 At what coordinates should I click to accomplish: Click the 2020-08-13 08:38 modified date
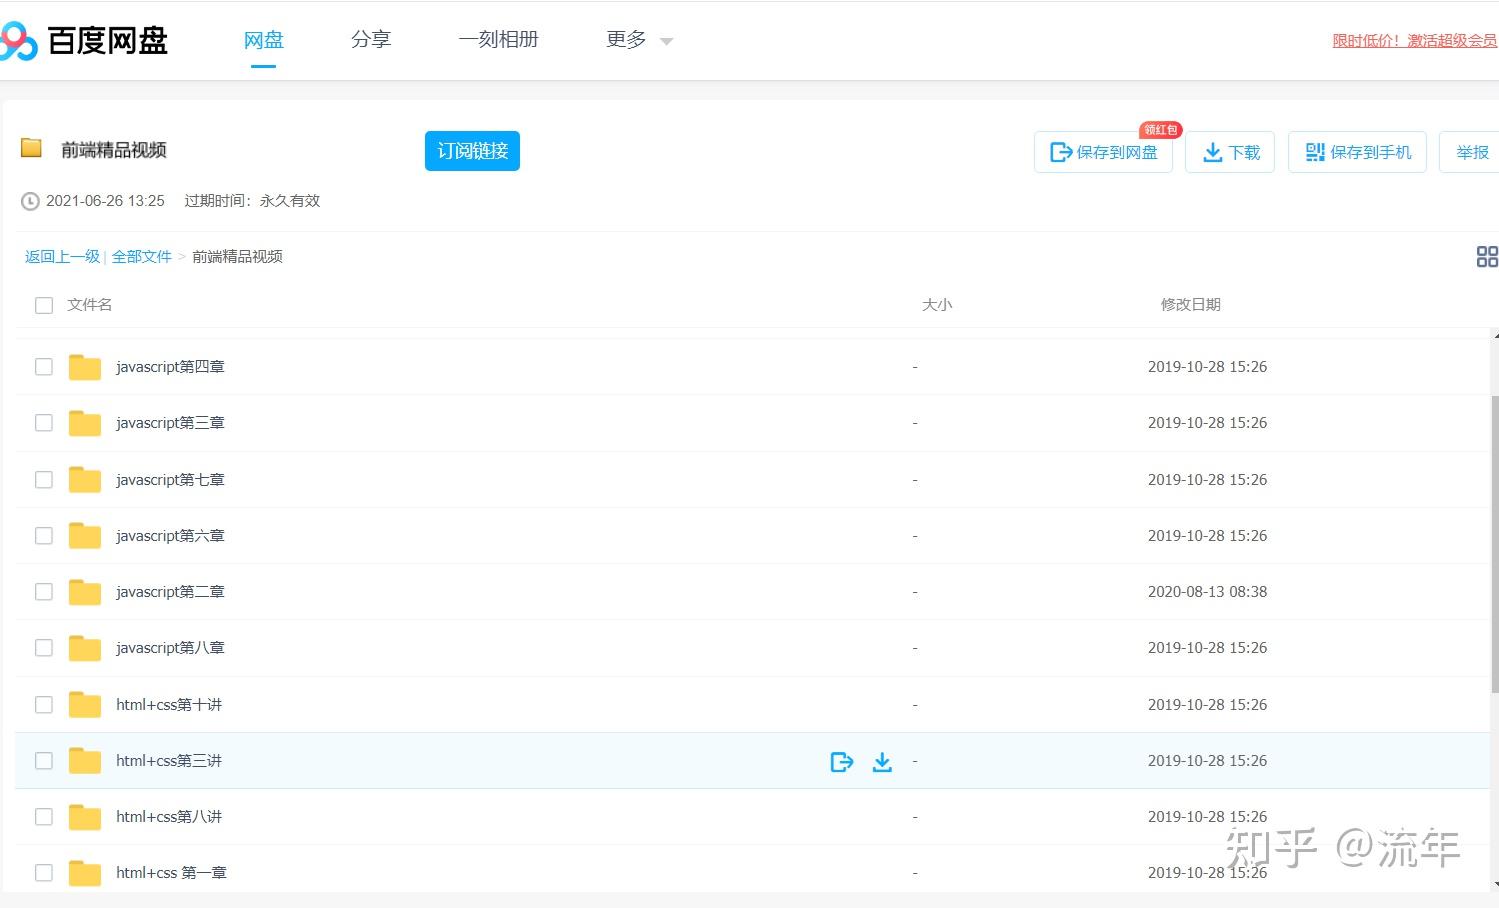[x=1207, y=592]
